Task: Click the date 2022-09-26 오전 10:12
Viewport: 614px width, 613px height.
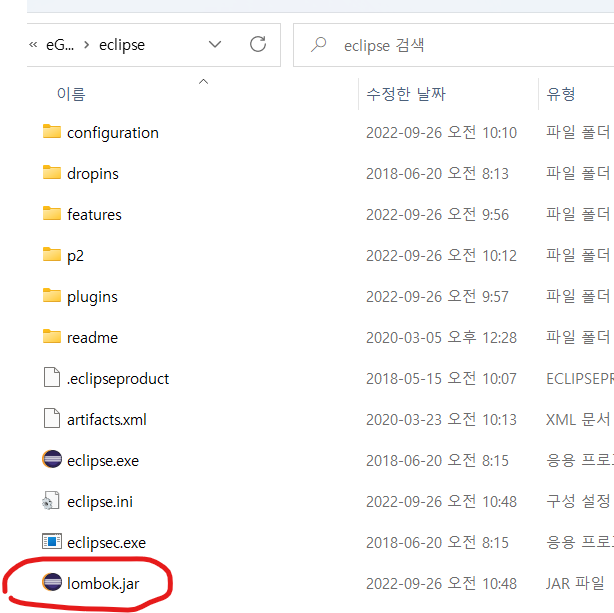Action: pyautogui.click(x=441, y=255)
